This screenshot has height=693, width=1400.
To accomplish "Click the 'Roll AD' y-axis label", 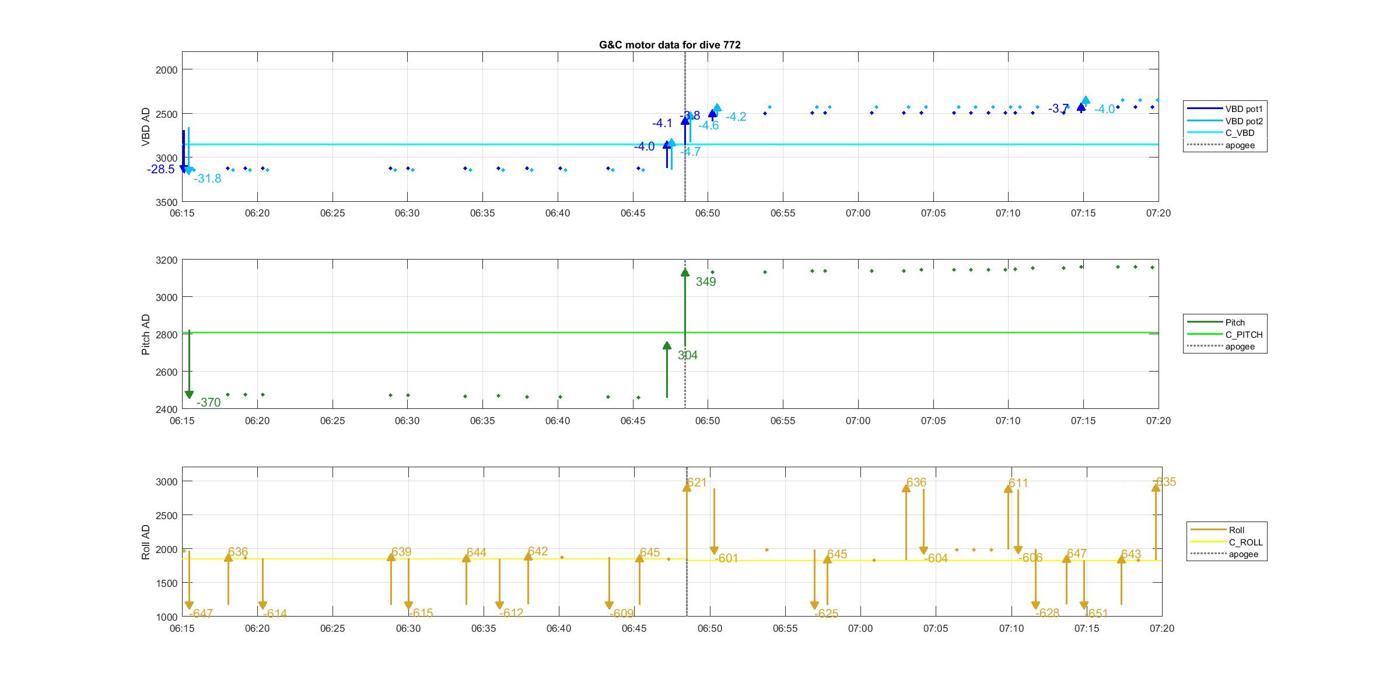I will (x=145, y=541).
